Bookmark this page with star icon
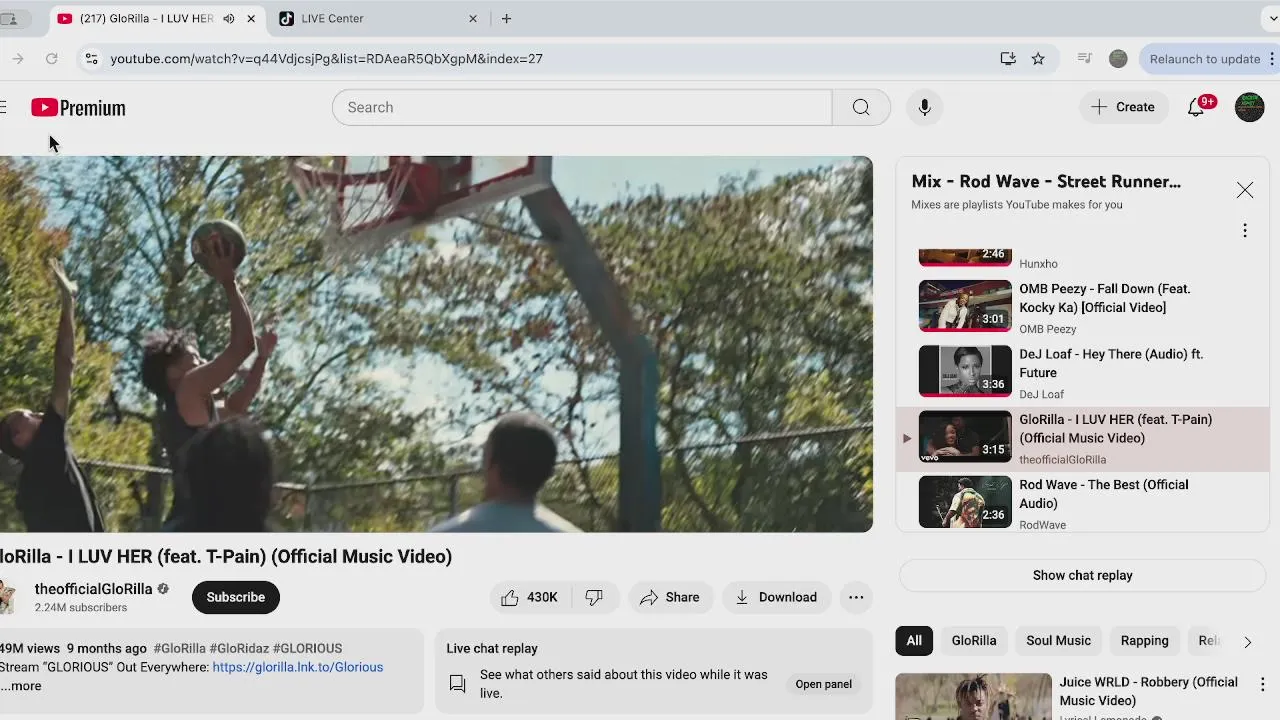The height and width of the screenshot is (720, 1280). tap(1038, 59)
